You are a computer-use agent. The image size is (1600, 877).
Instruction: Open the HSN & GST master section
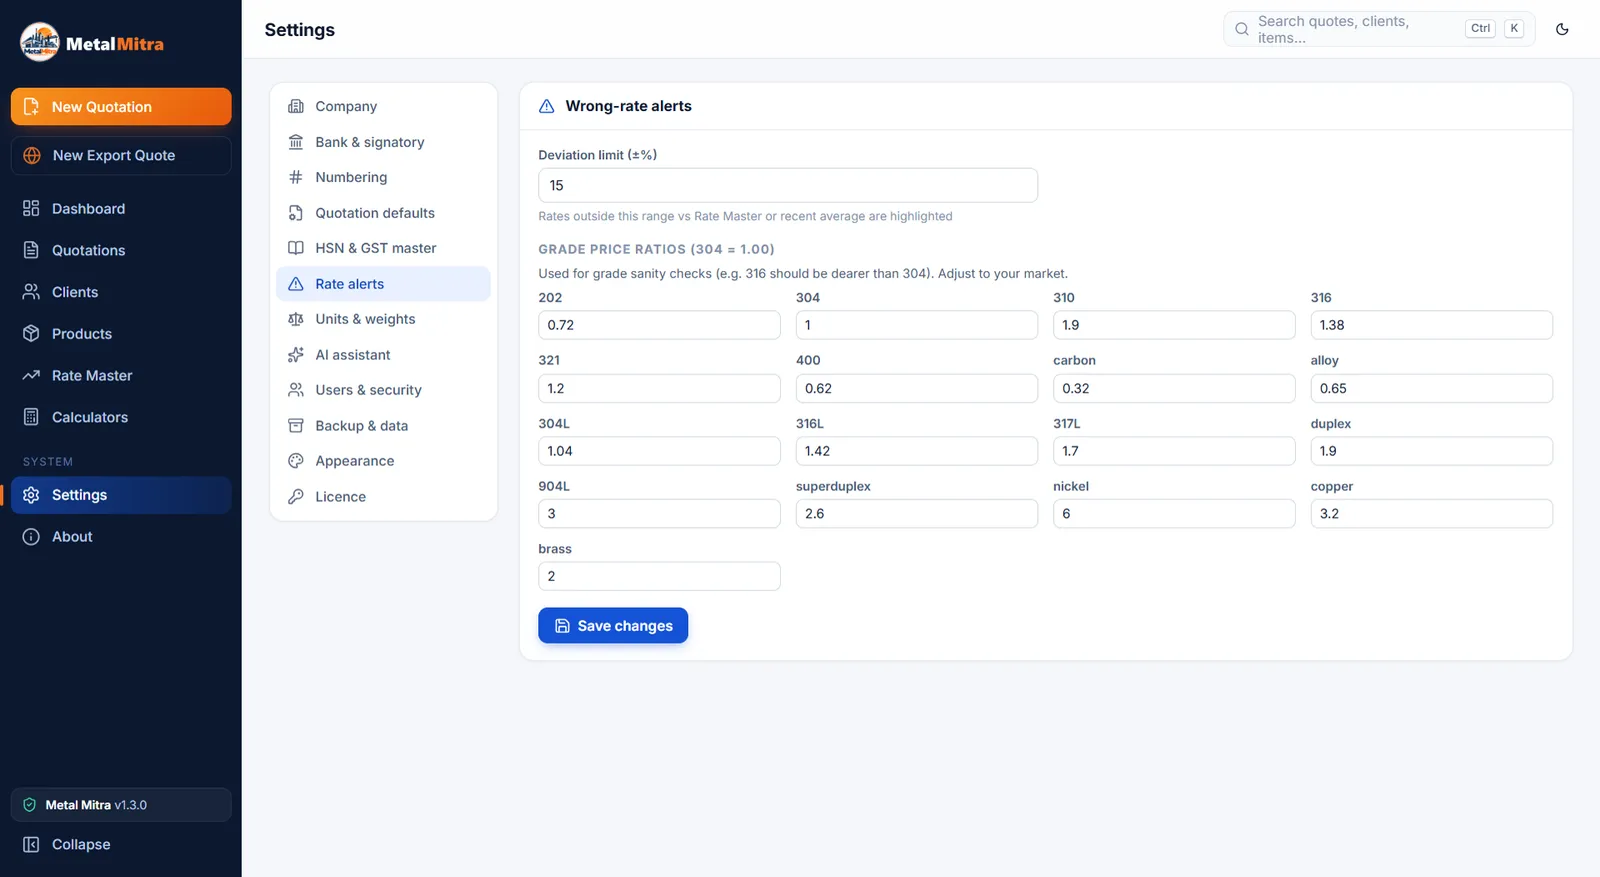383,248
